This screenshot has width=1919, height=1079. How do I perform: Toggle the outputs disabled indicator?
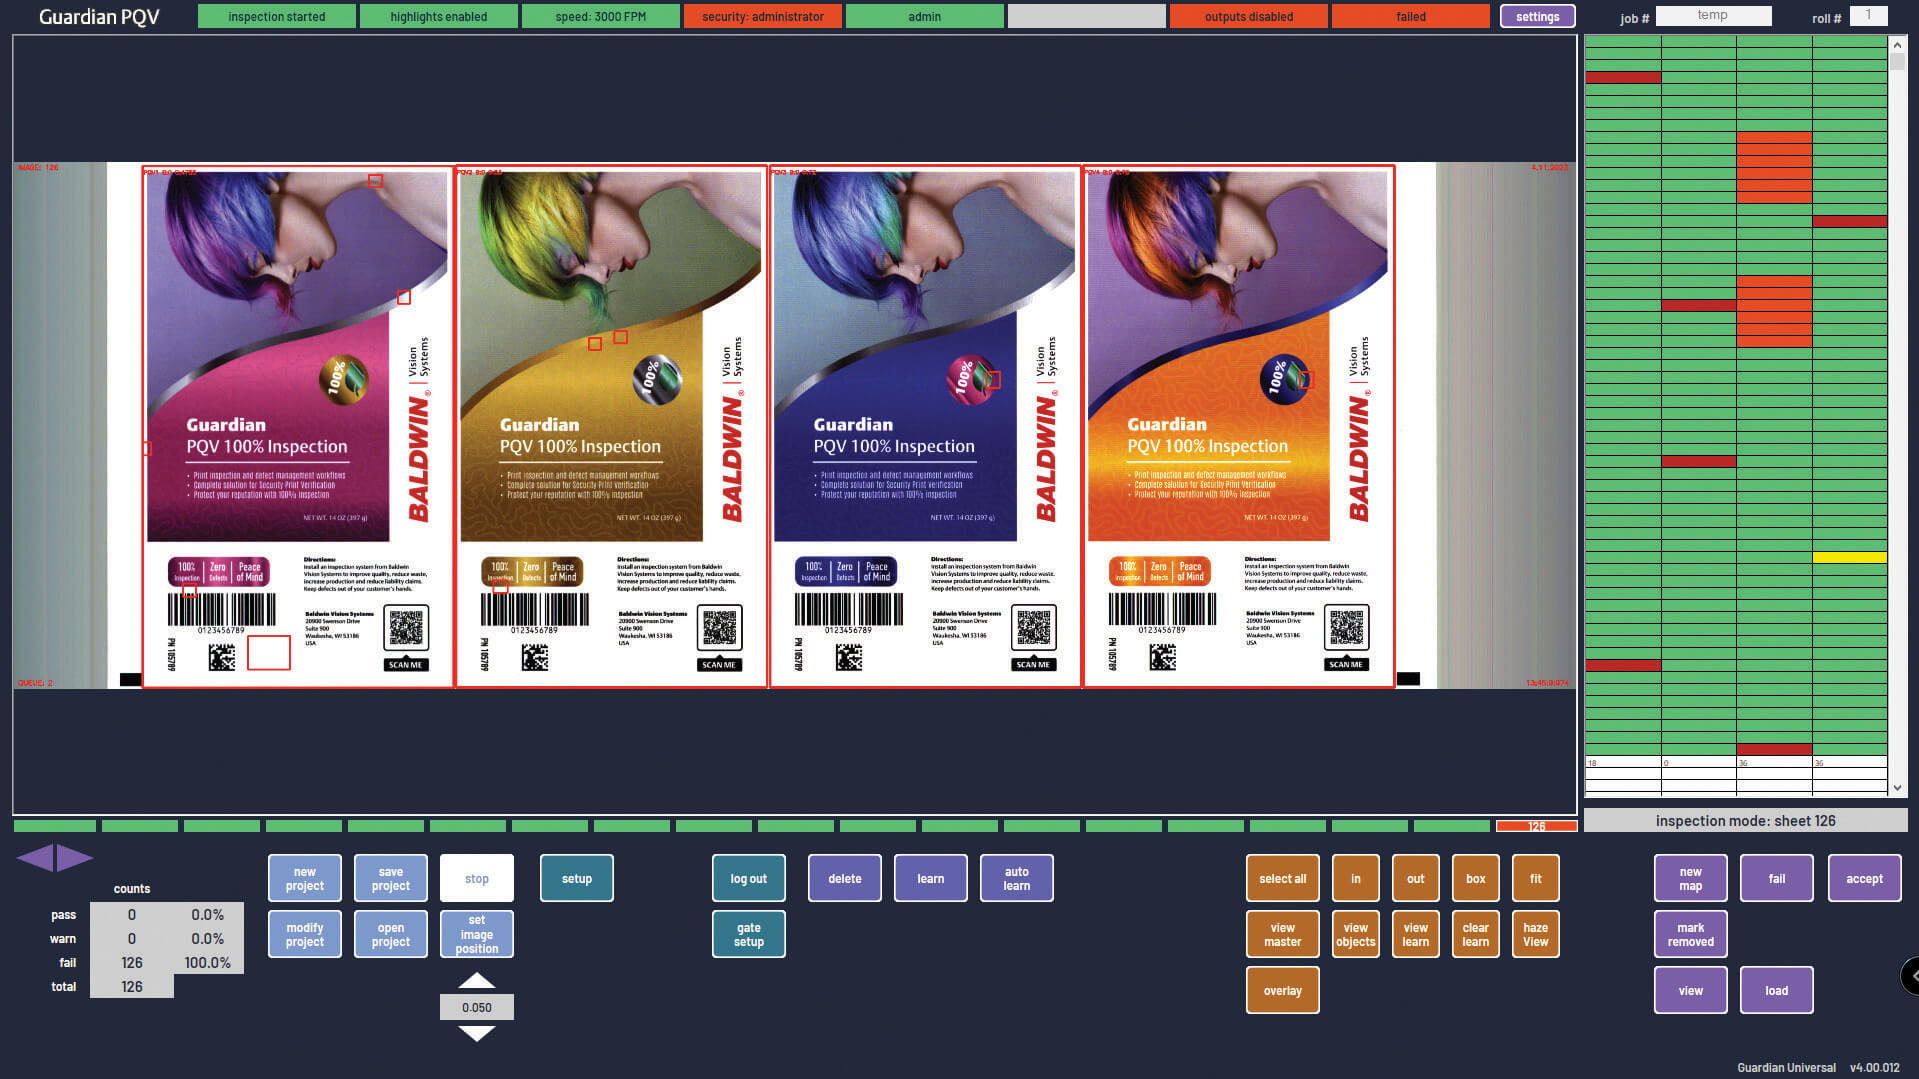(x=1249, y=16)
